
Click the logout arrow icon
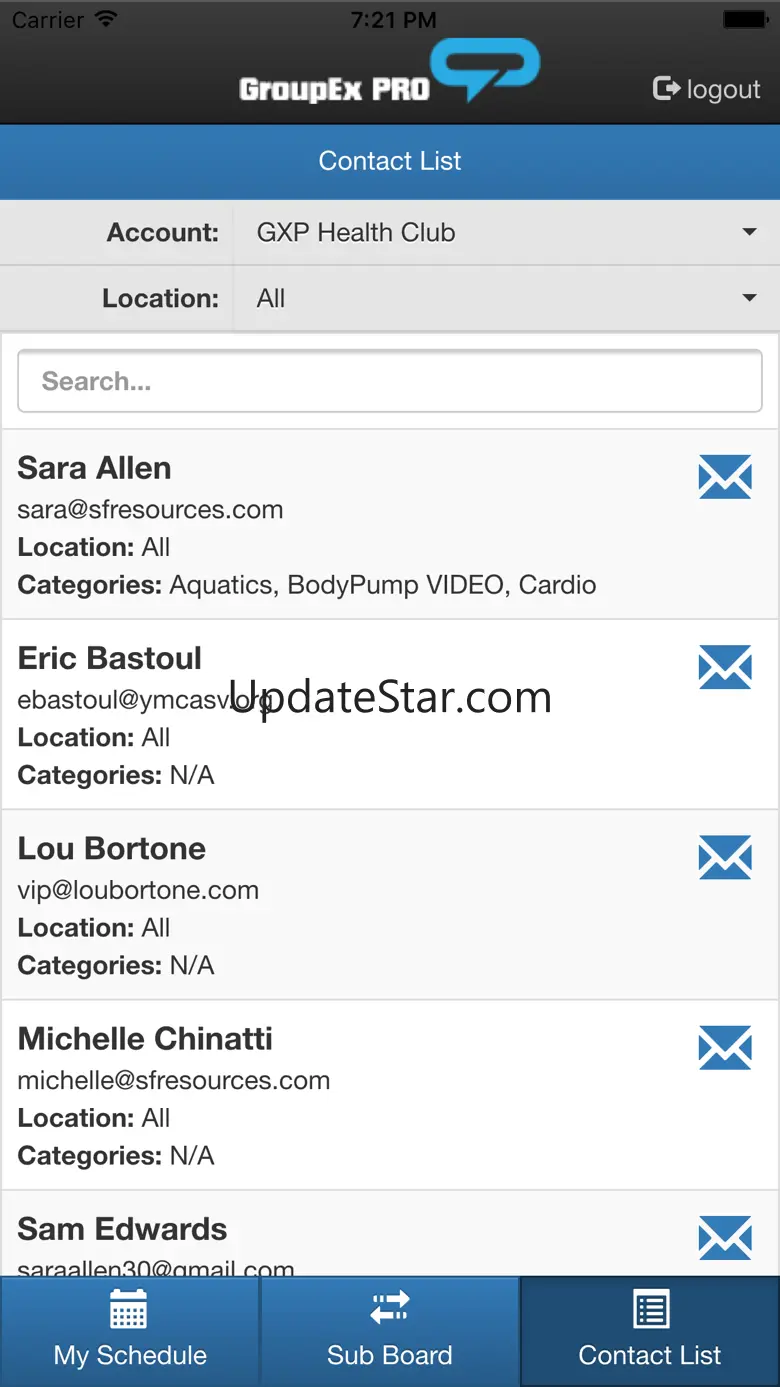coord(666,89)
